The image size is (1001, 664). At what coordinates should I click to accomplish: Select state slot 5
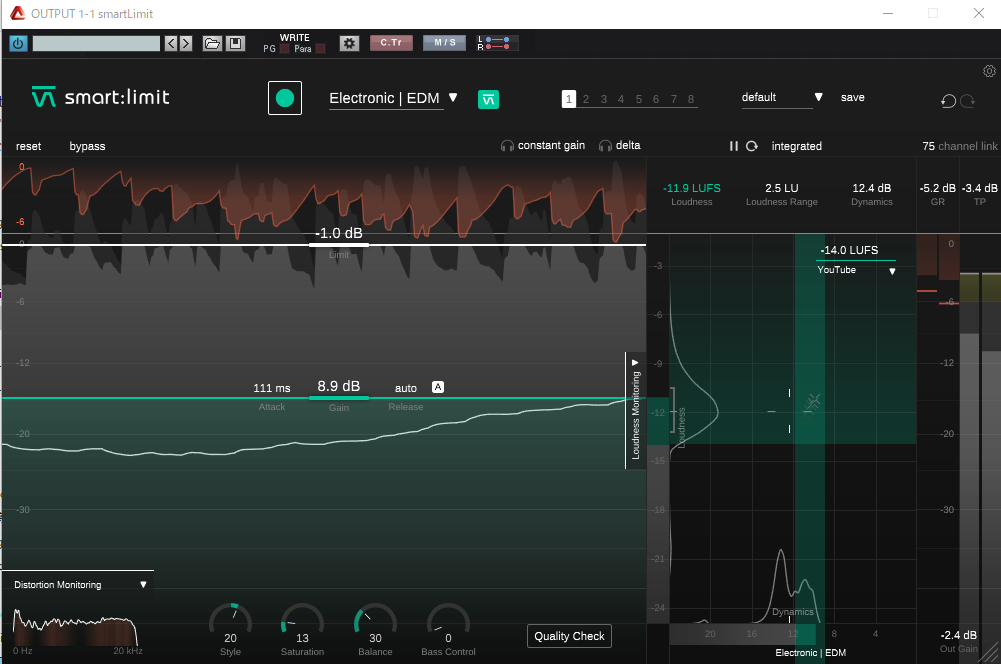[638, 99]
